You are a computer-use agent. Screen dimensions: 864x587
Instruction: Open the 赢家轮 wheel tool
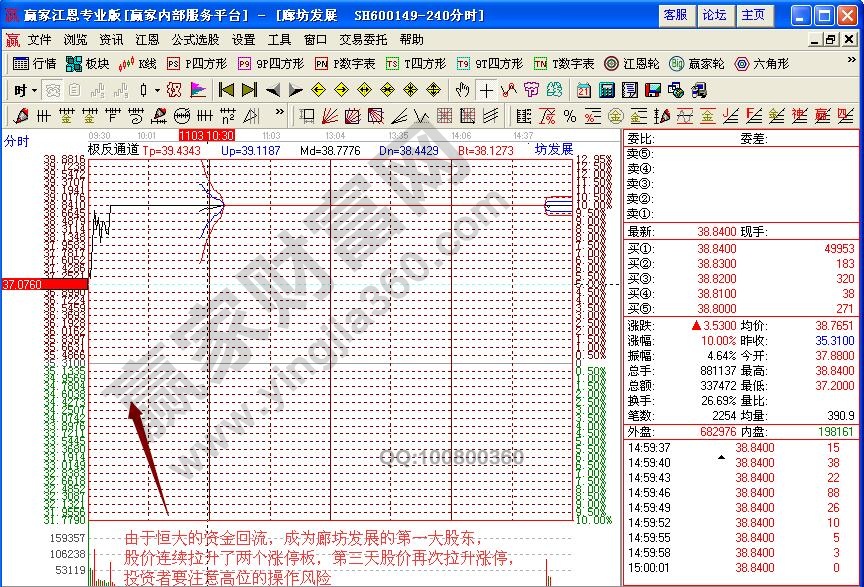point(697,64)
